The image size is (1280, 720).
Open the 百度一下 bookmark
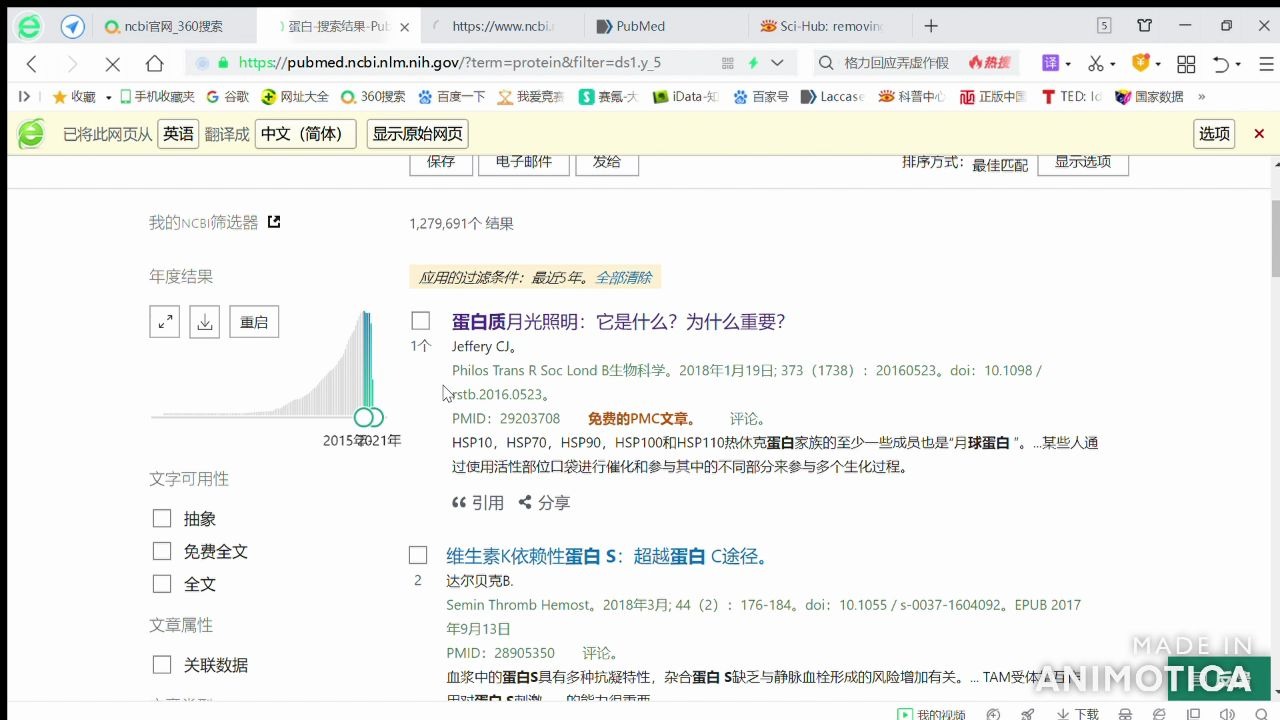452,97
